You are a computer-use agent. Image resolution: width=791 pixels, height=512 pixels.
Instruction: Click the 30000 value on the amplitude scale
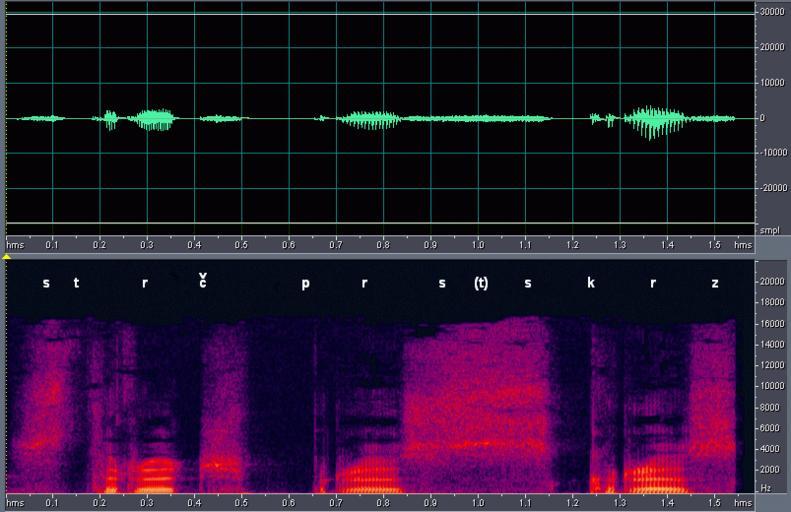[771, 12]
